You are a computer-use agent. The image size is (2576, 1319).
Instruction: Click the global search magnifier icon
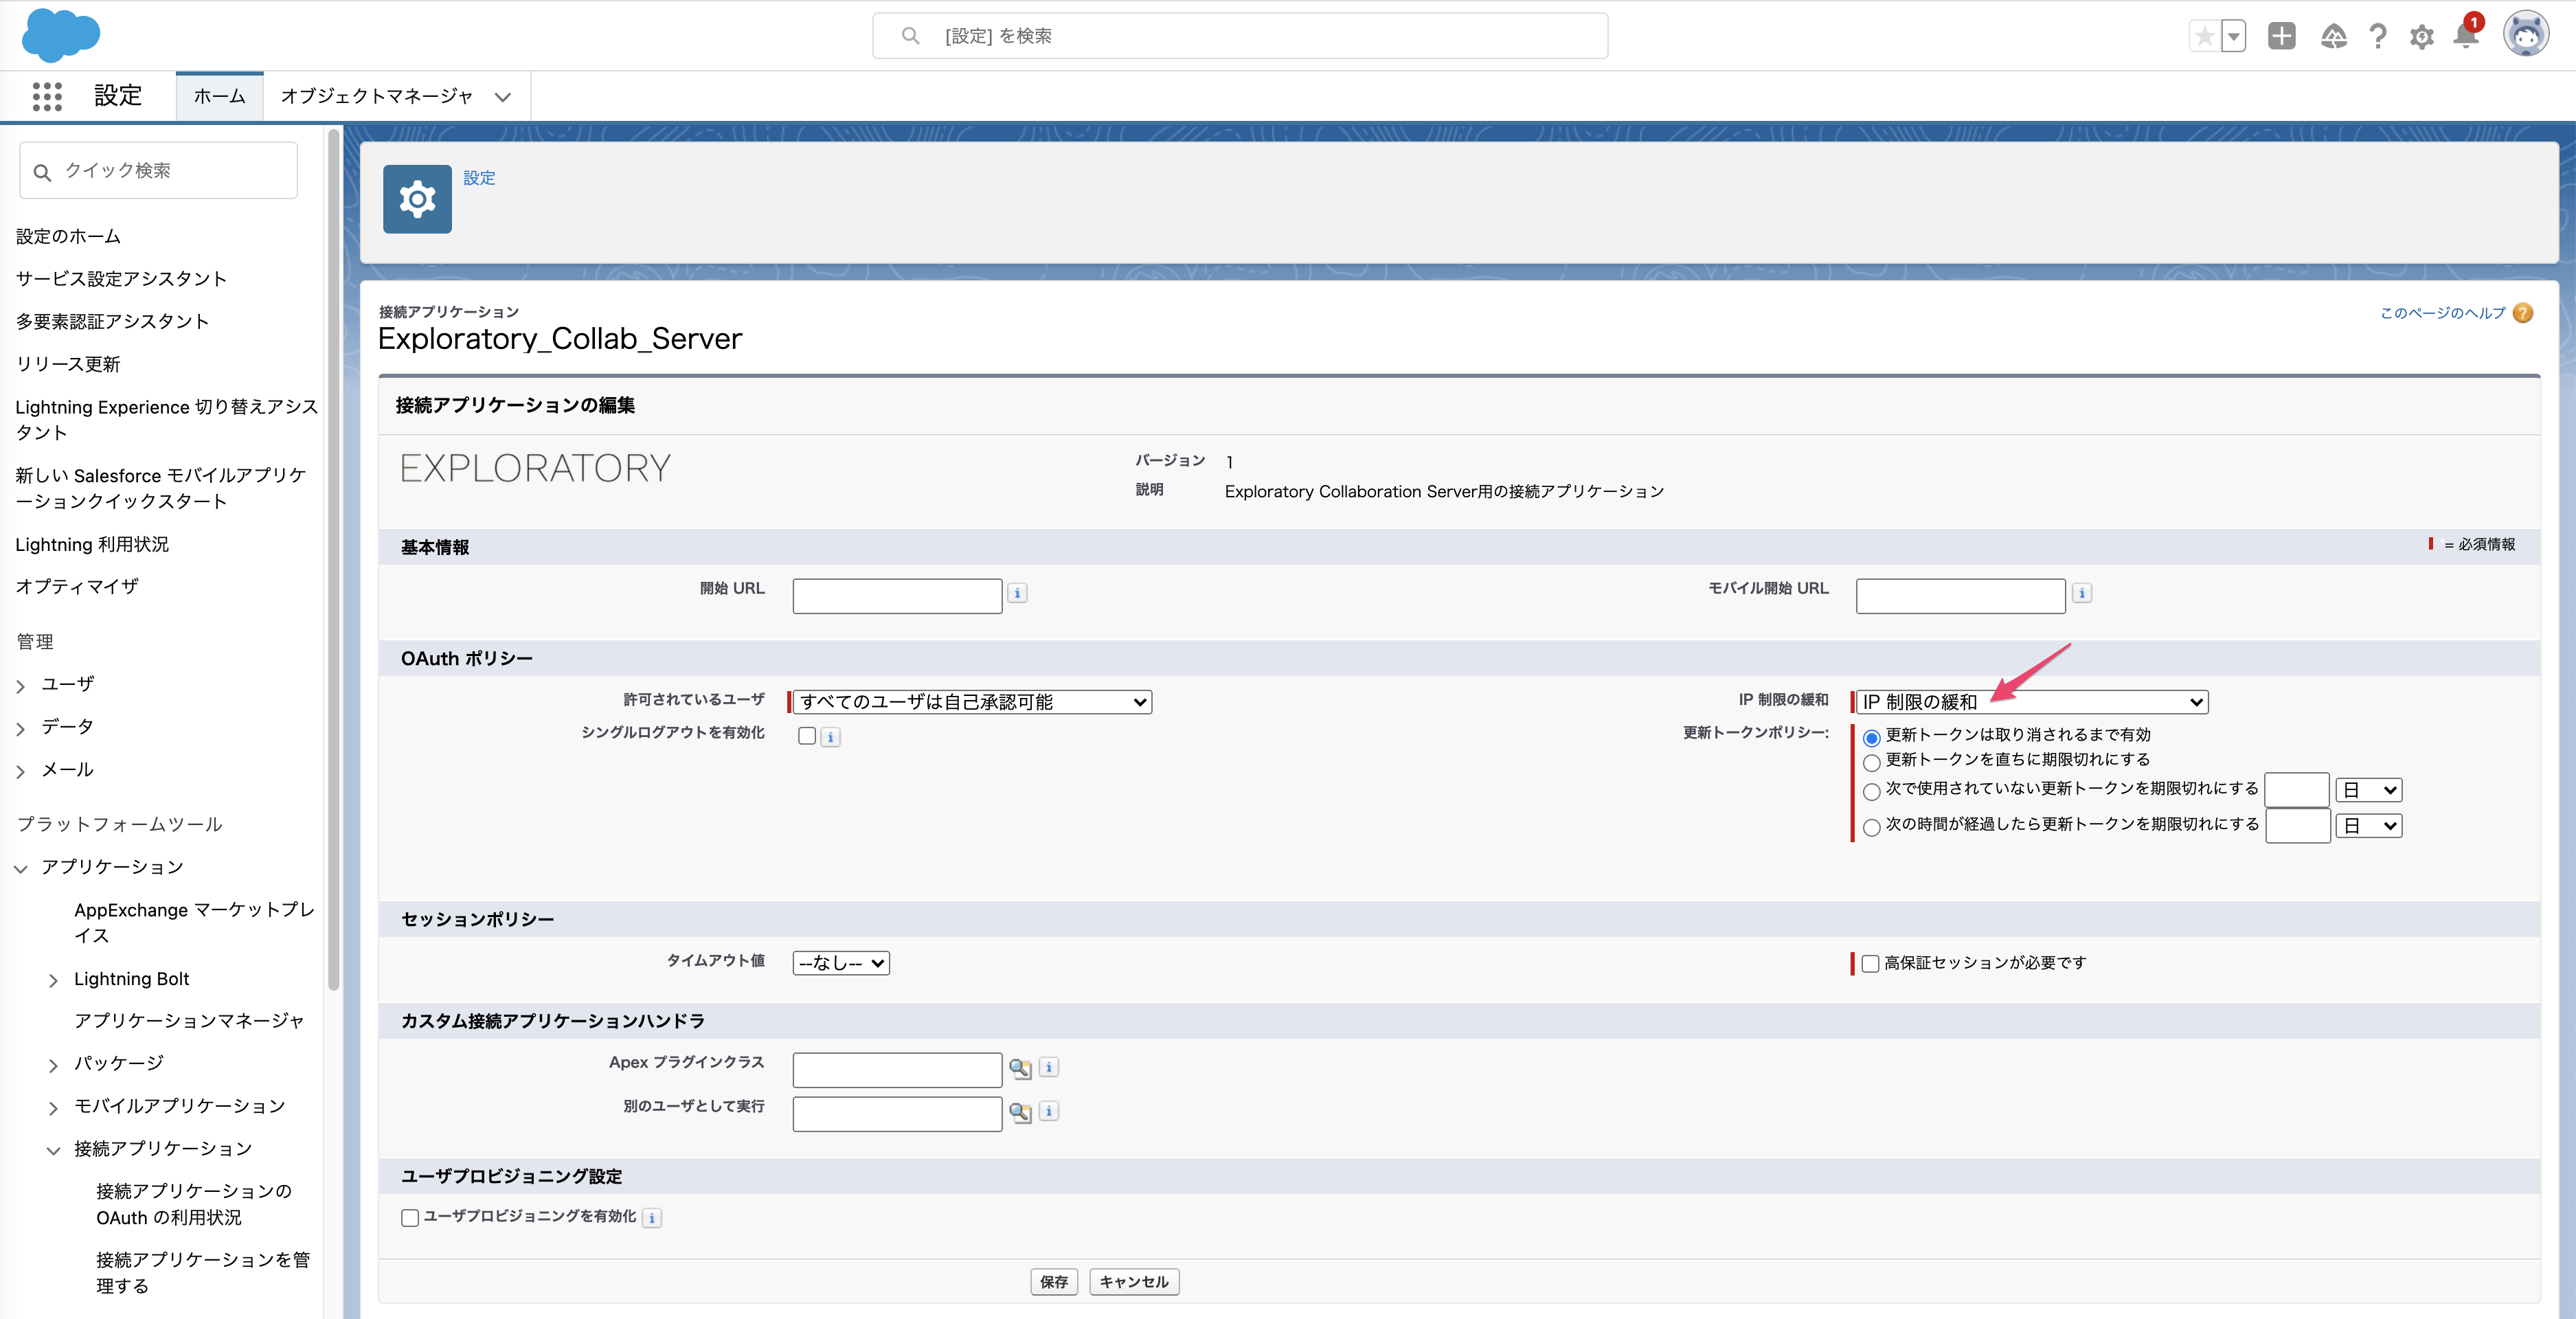click(x=910, y=36)
